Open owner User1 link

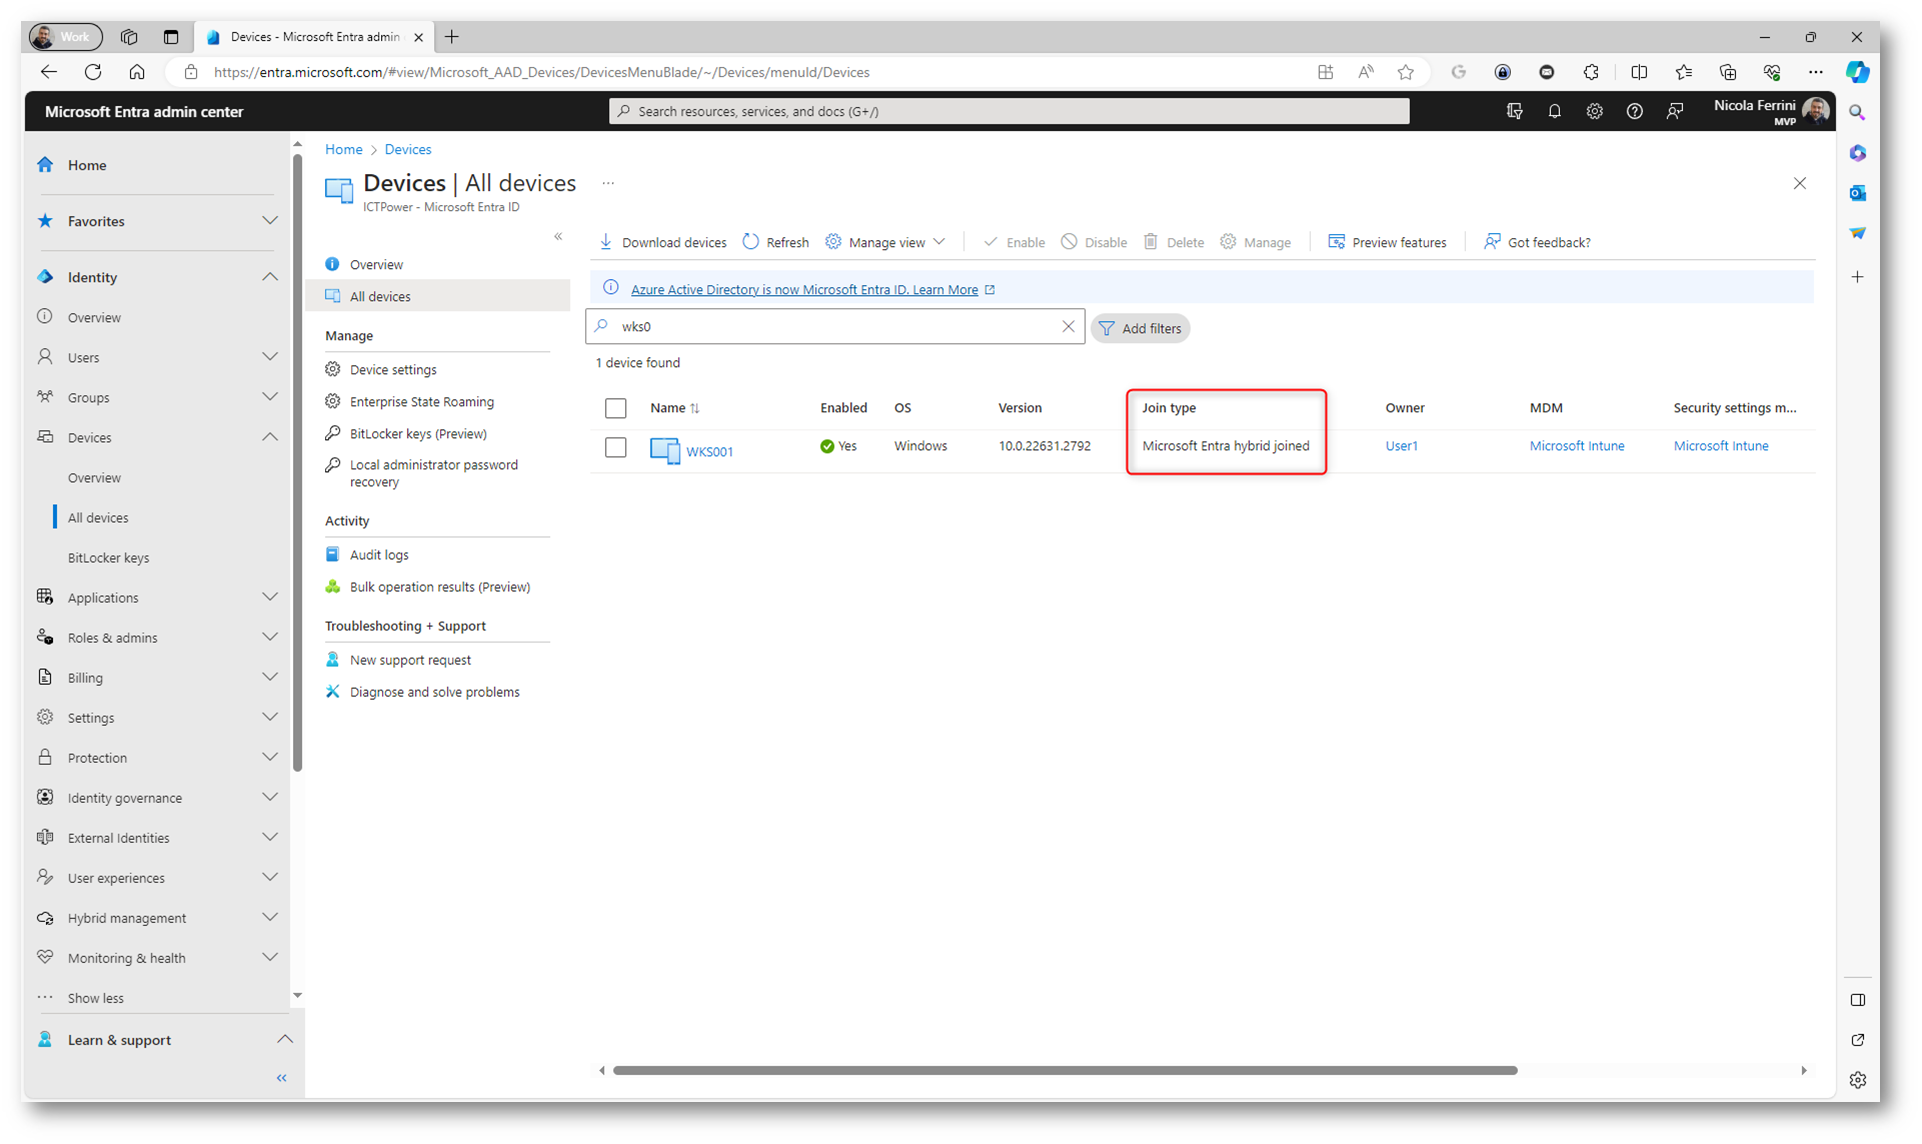(x=1401, y=446)
